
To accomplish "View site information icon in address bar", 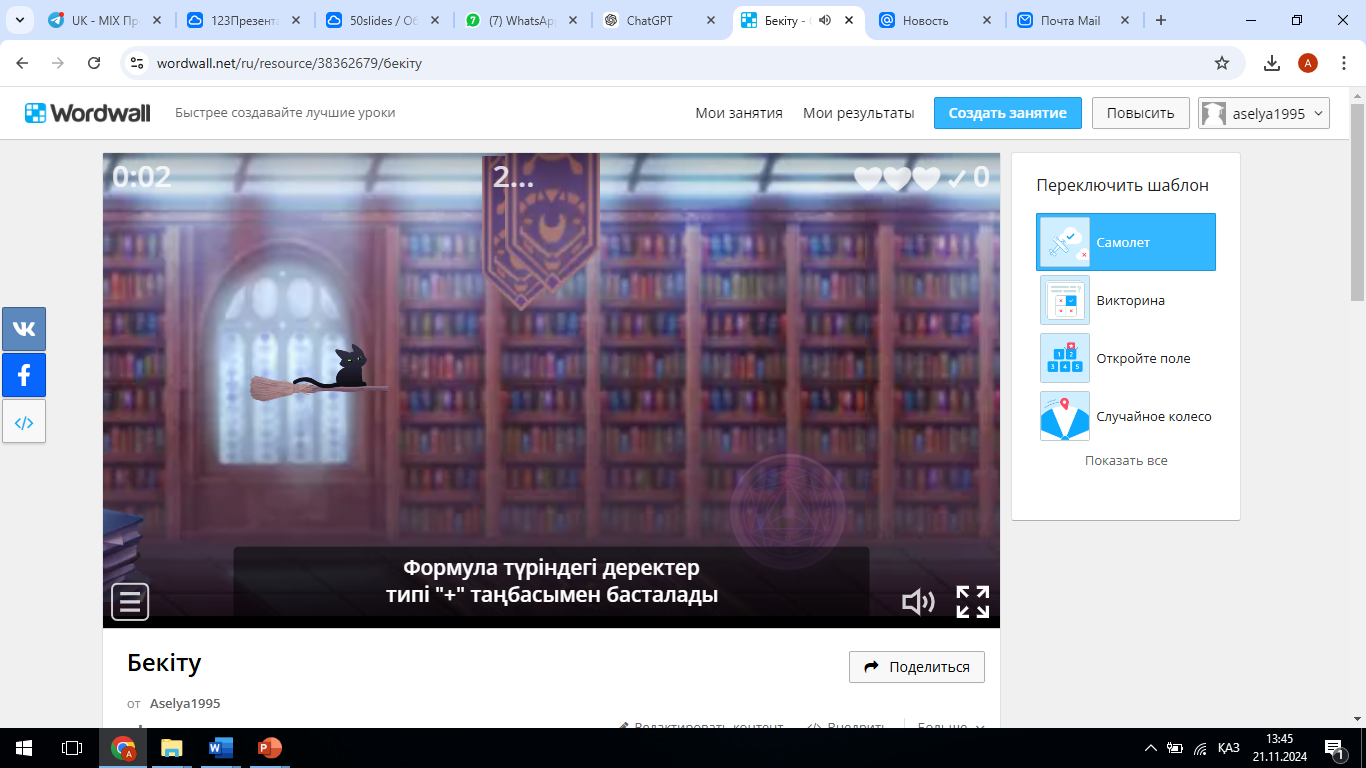I will tap(138, 63).
